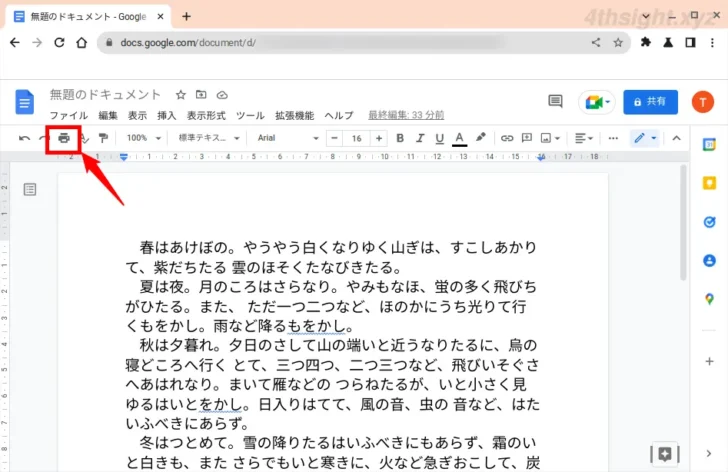Click the font size field showing 16
Image resolution: width=728 pixels, height=472 pixels.
357,138
